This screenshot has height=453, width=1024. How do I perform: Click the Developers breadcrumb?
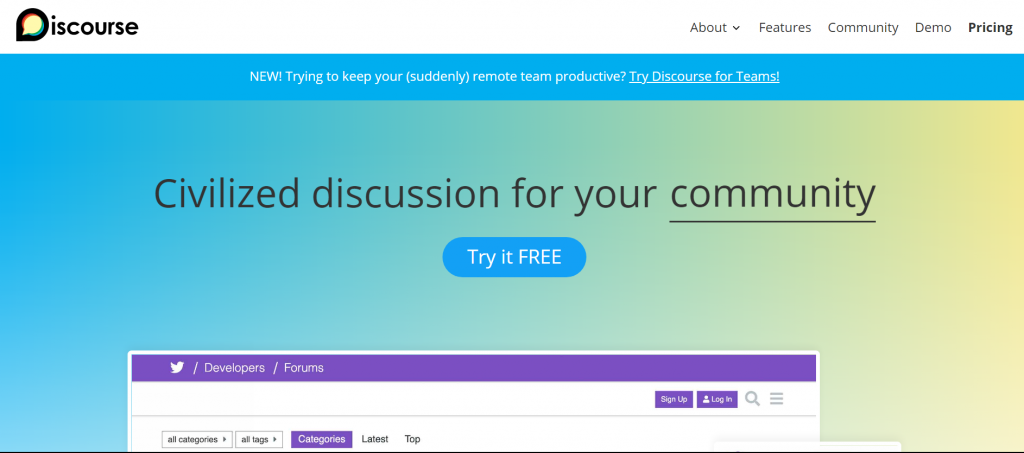click(234, 368)
